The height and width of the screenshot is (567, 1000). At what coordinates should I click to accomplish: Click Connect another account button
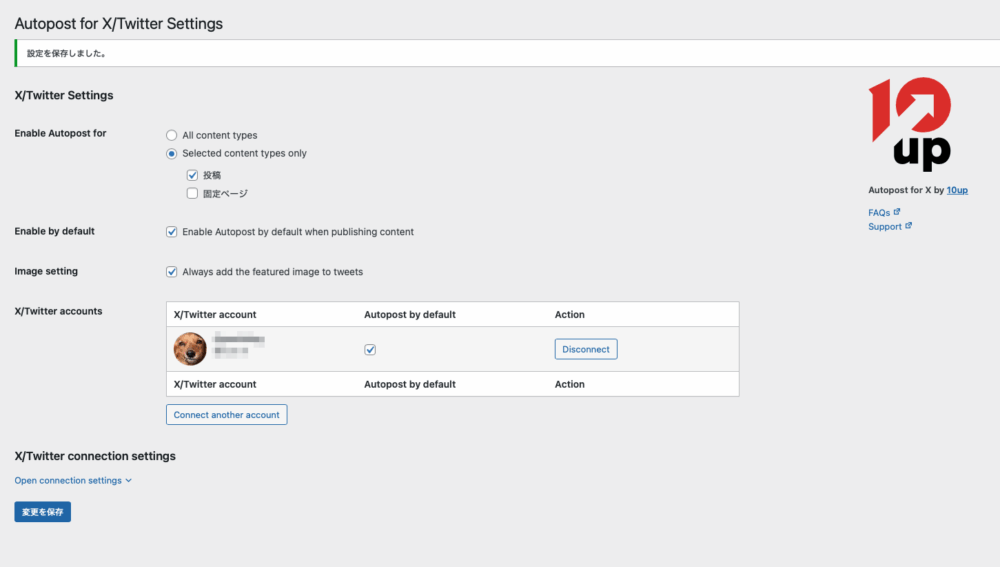pos(226,415)
